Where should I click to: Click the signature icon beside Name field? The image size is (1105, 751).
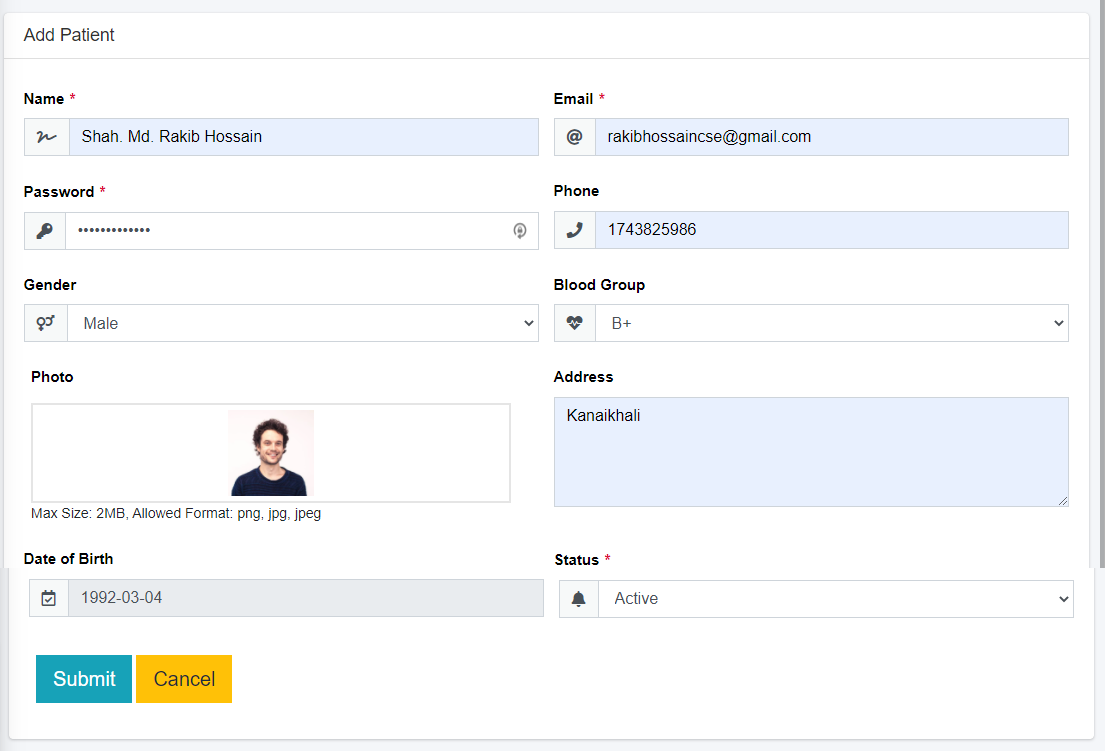click(x=46, y=137)
